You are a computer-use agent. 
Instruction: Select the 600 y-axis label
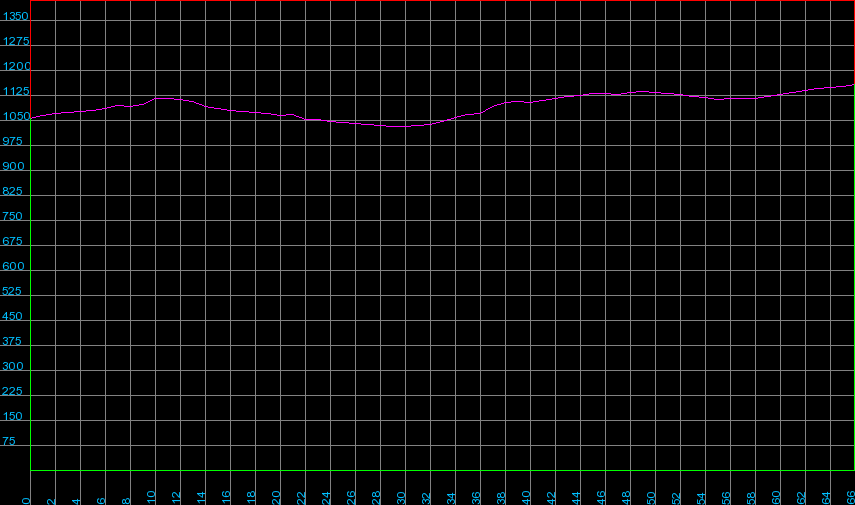click(13, 267)
